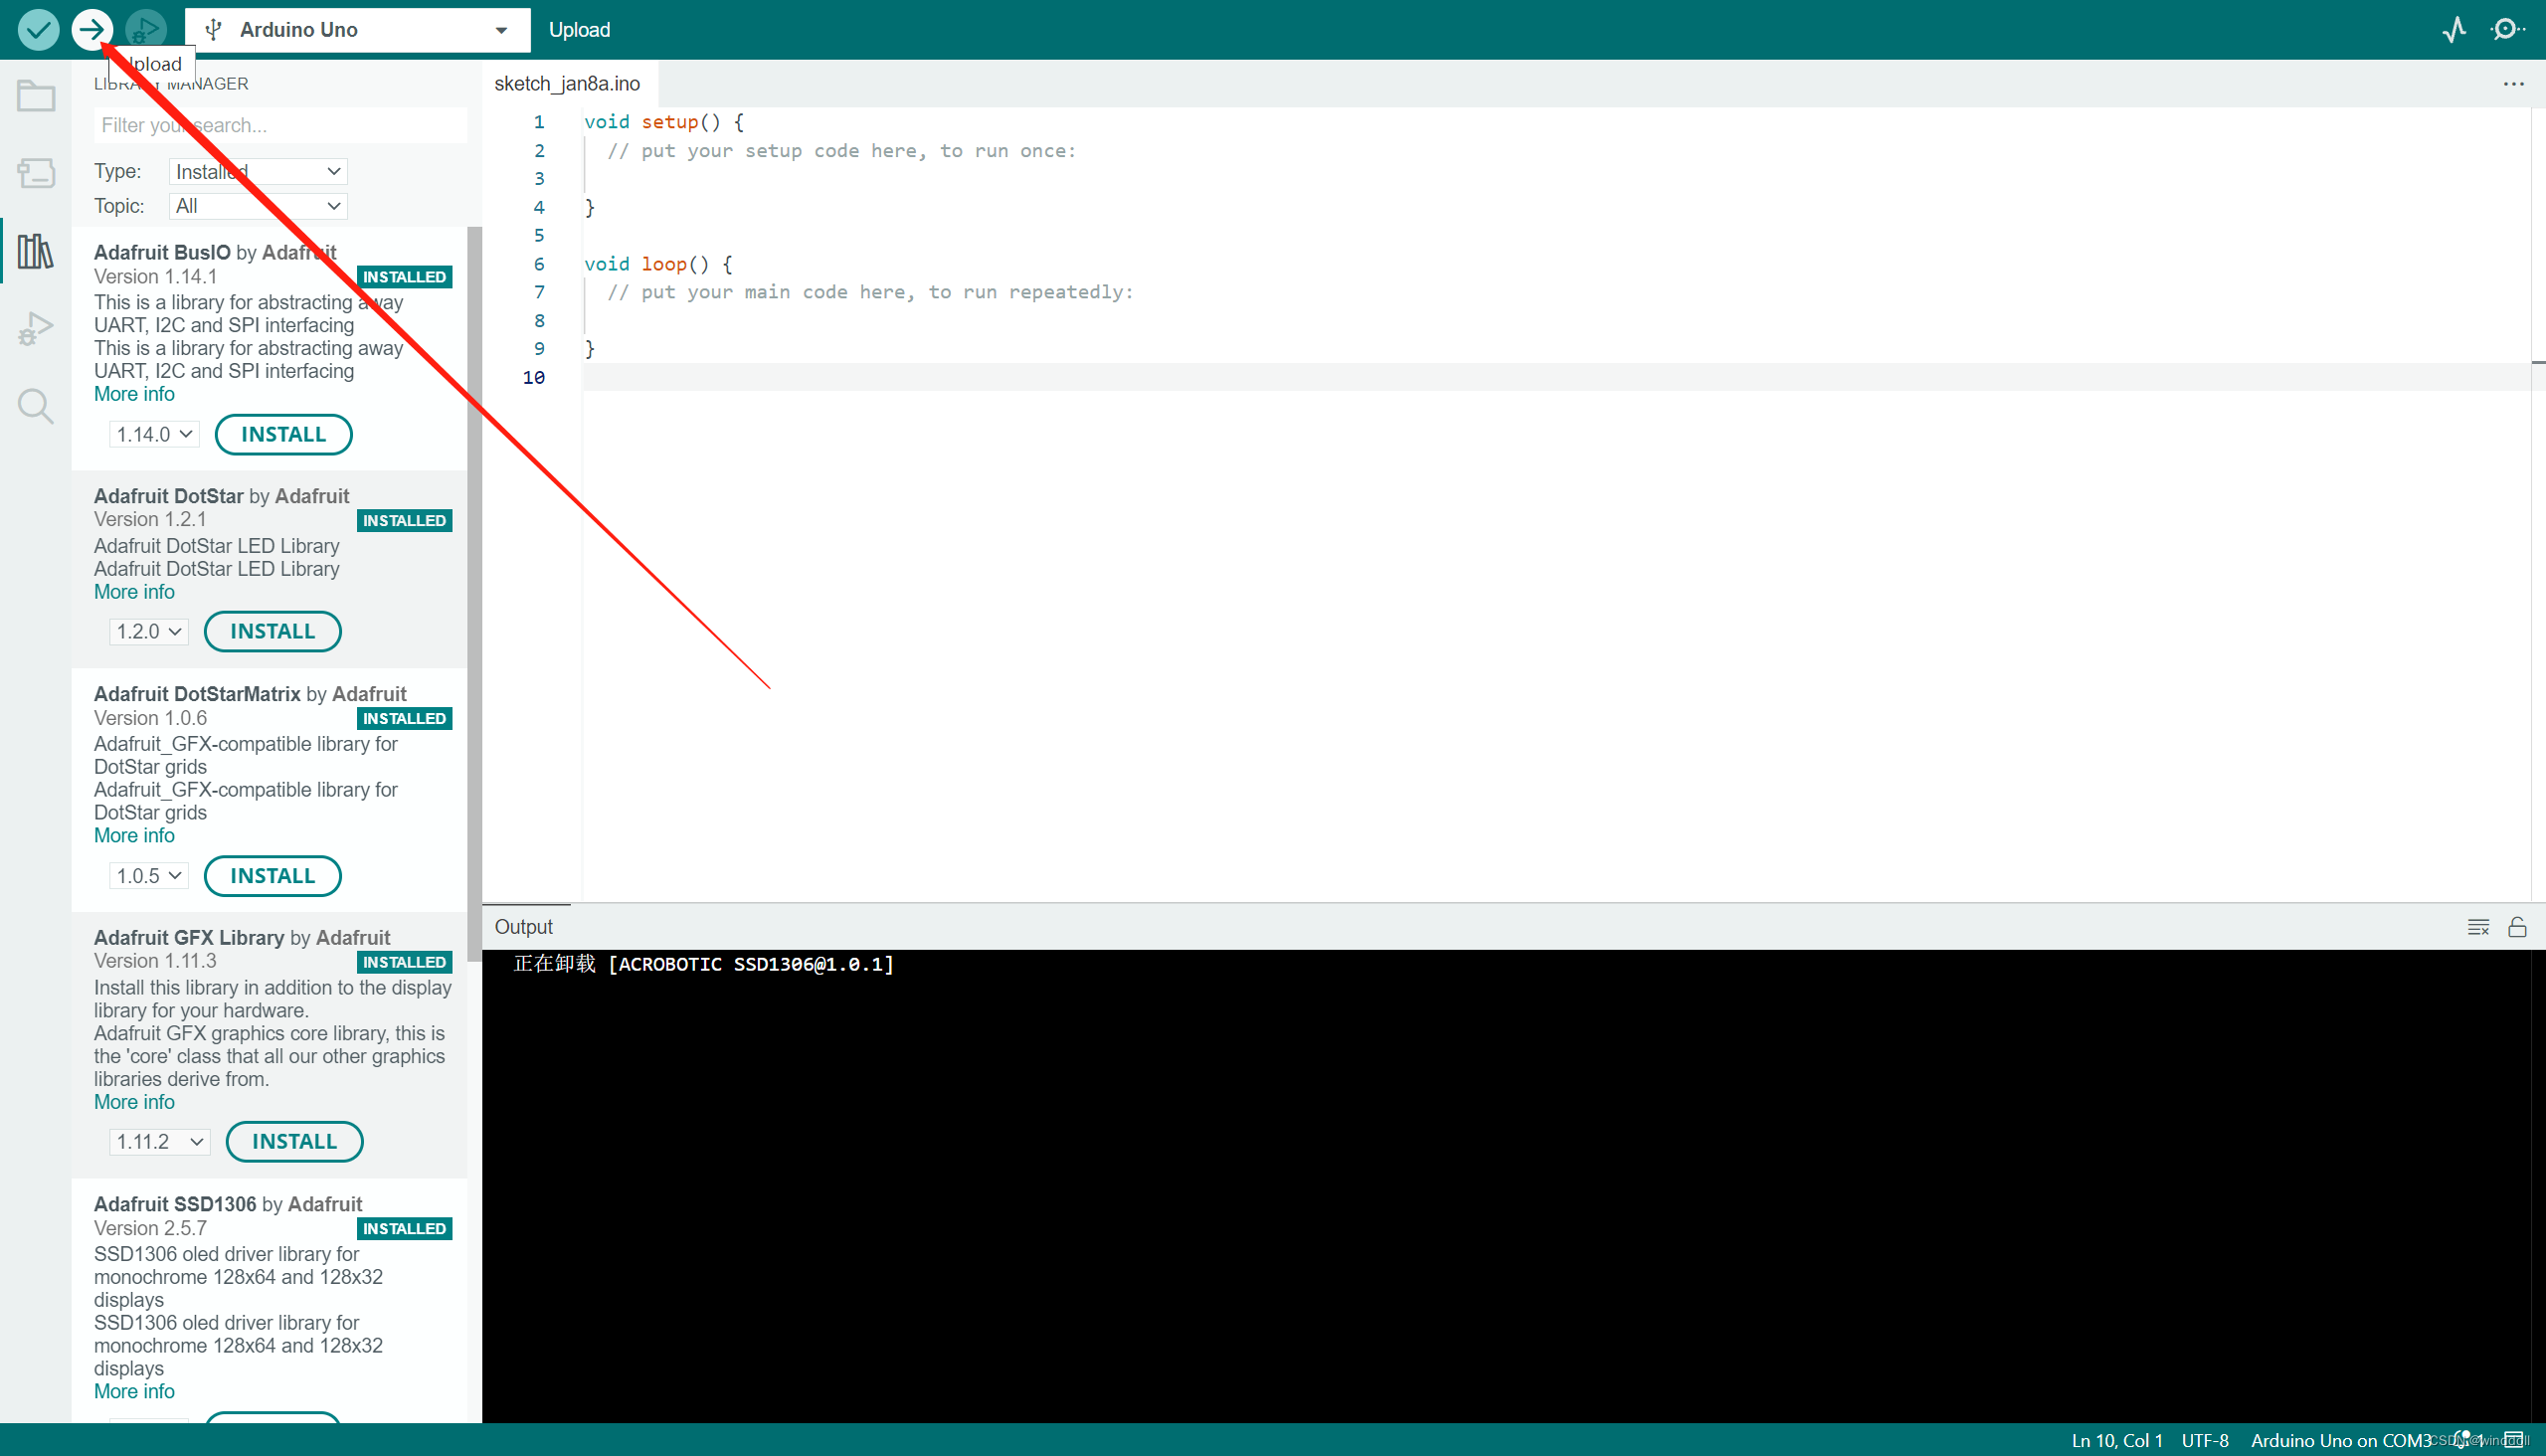Viewport: 2546px width, 1456px height.
Task: Start debugging with the debug icon
Action: 146,29
